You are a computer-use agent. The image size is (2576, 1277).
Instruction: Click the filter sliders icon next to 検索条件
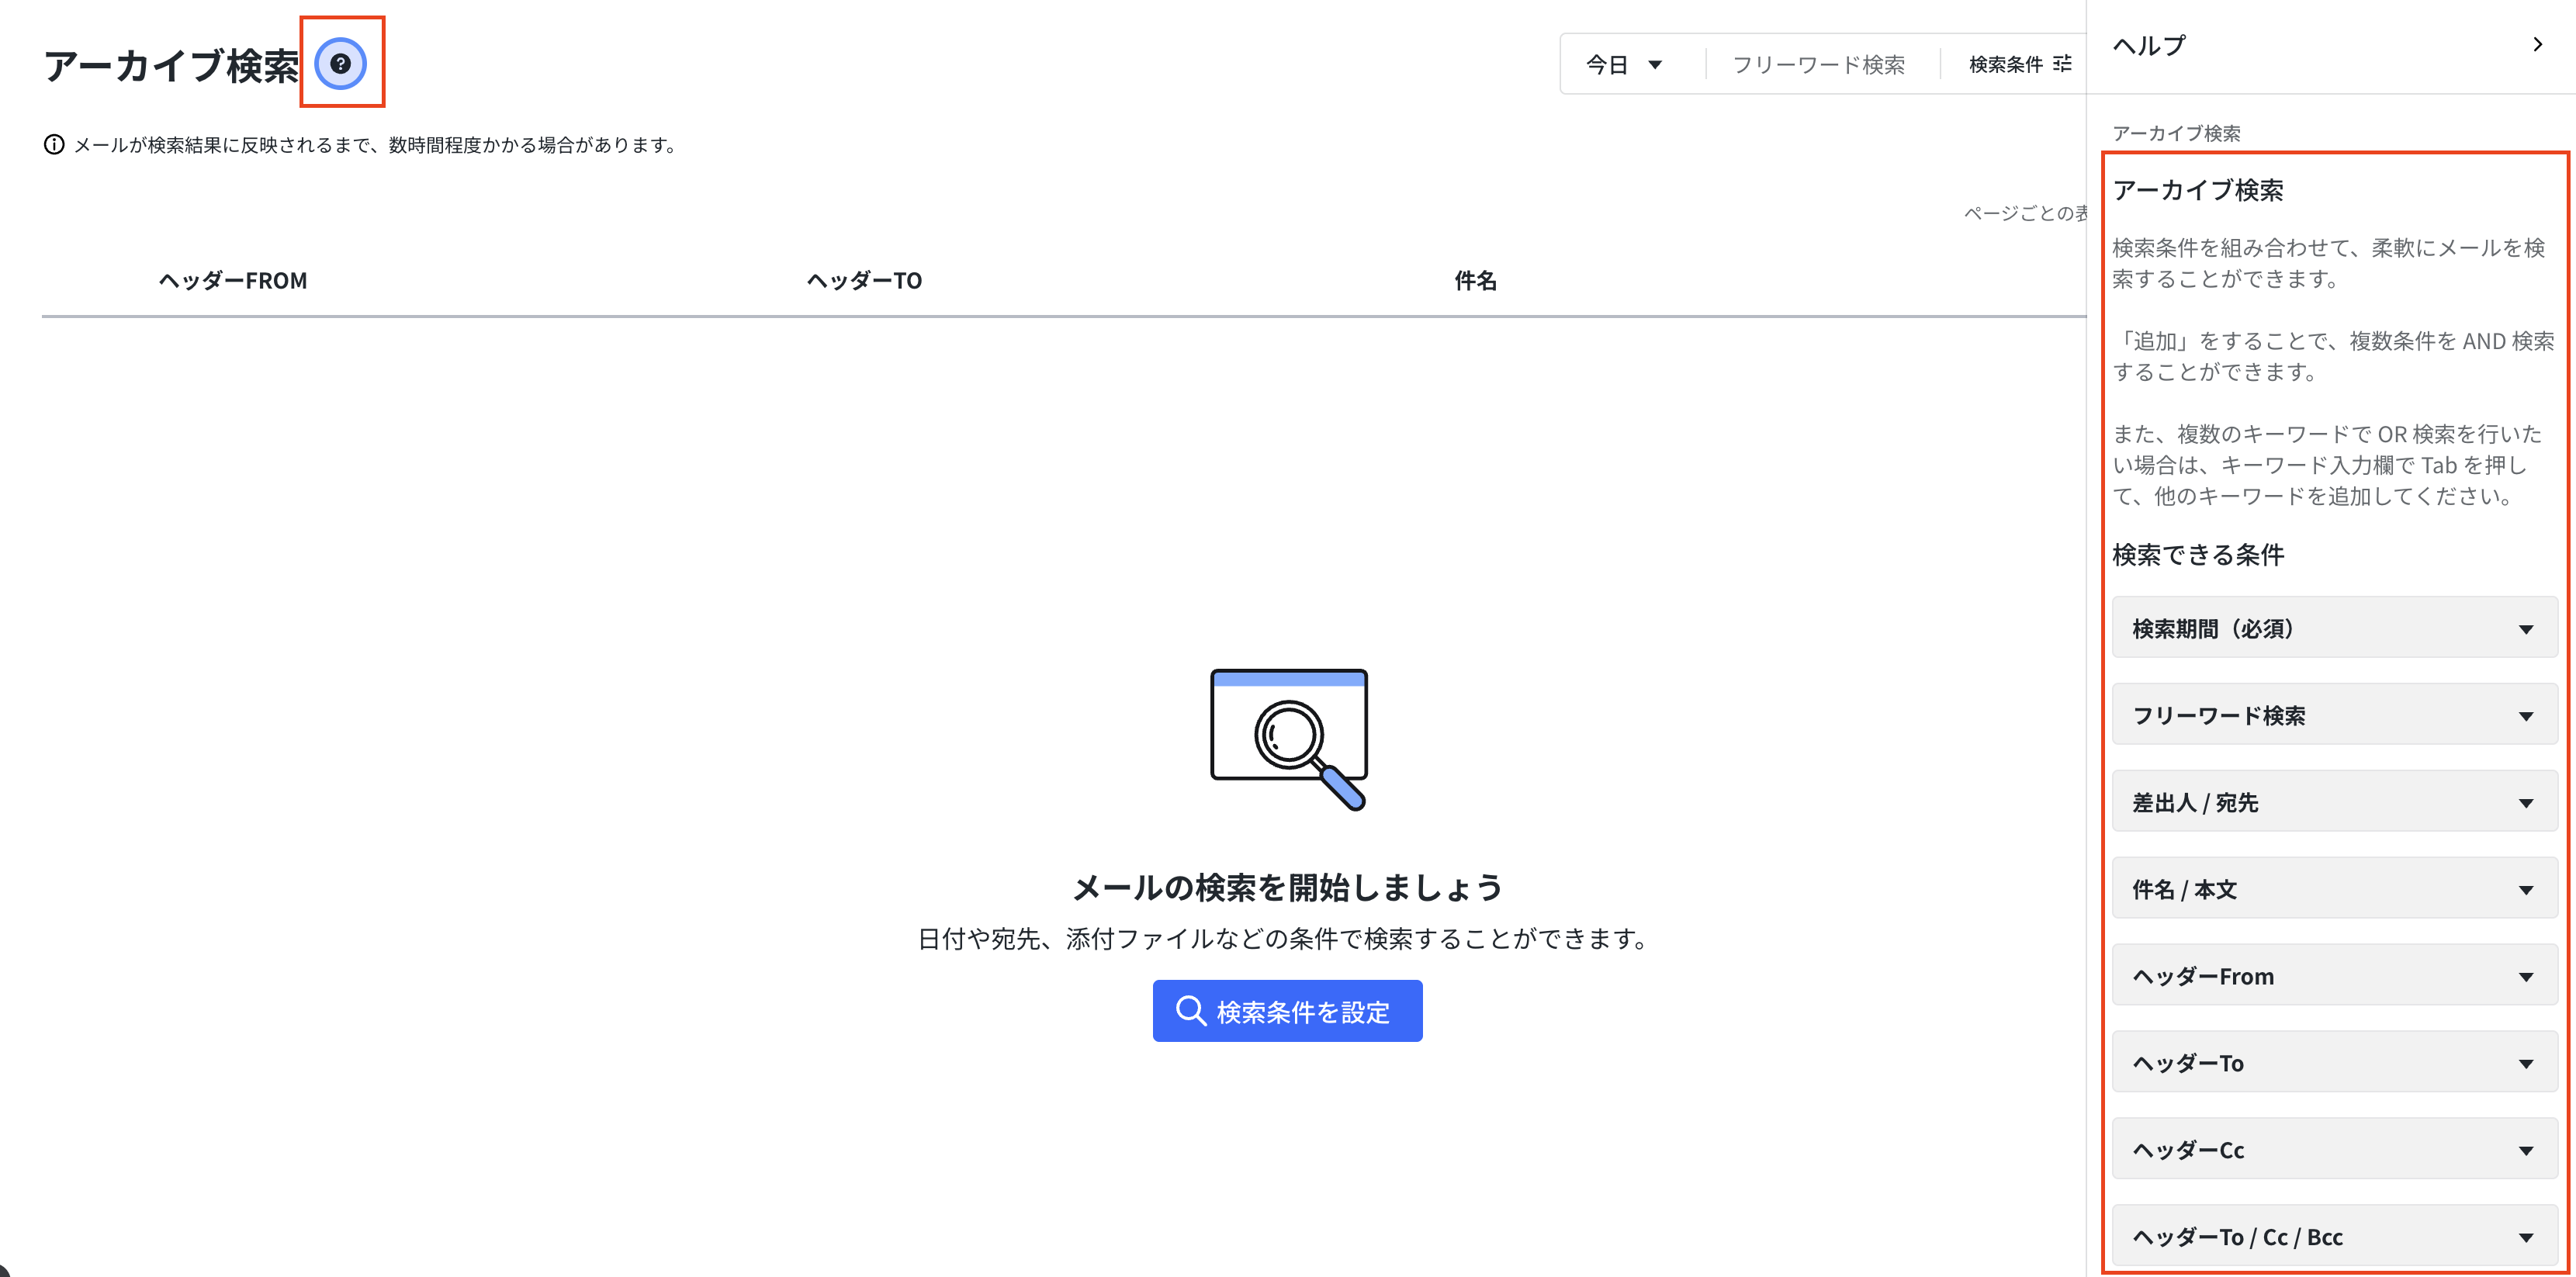[2063, 64]
